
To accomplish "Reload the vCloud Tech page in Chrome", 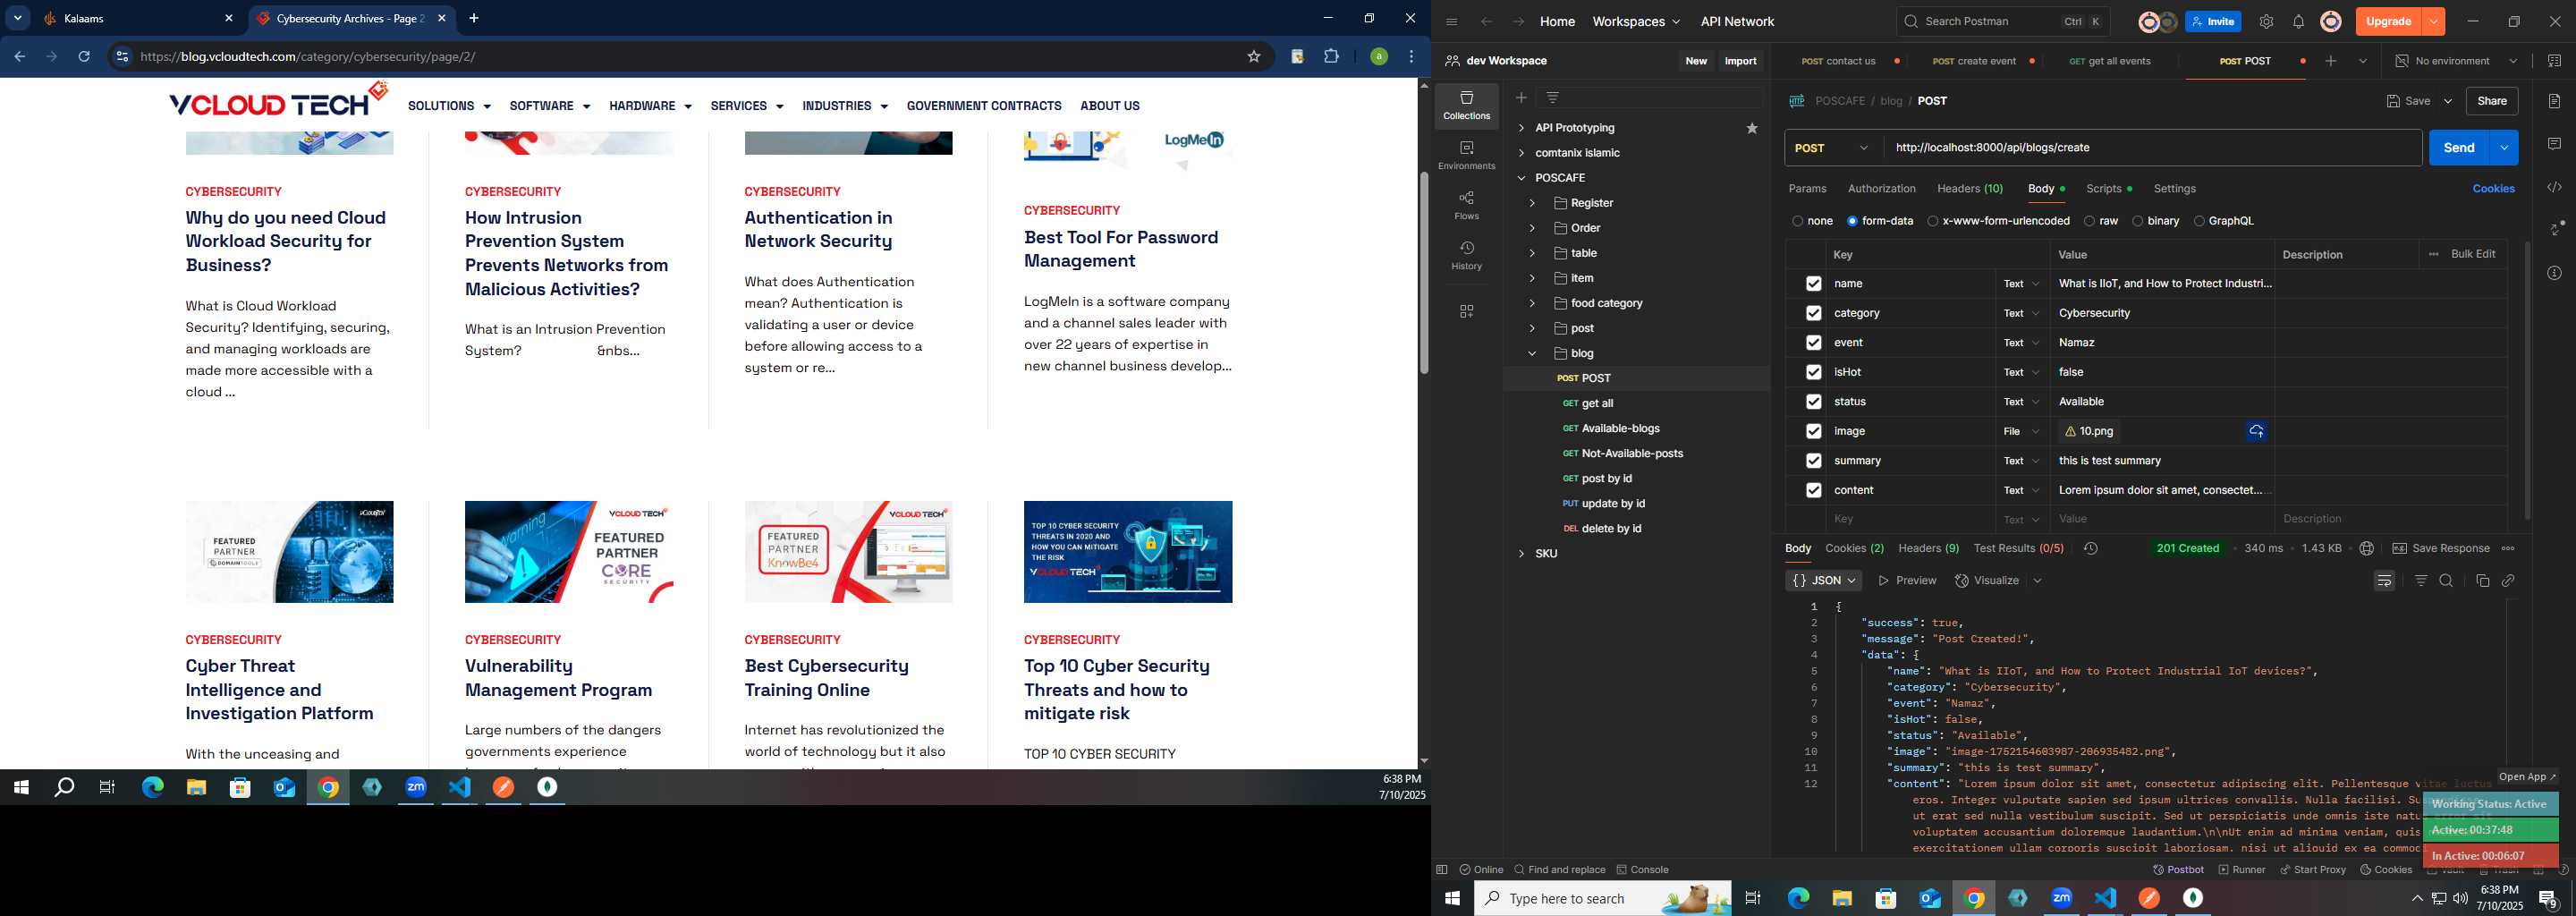I will pos(84,57).
